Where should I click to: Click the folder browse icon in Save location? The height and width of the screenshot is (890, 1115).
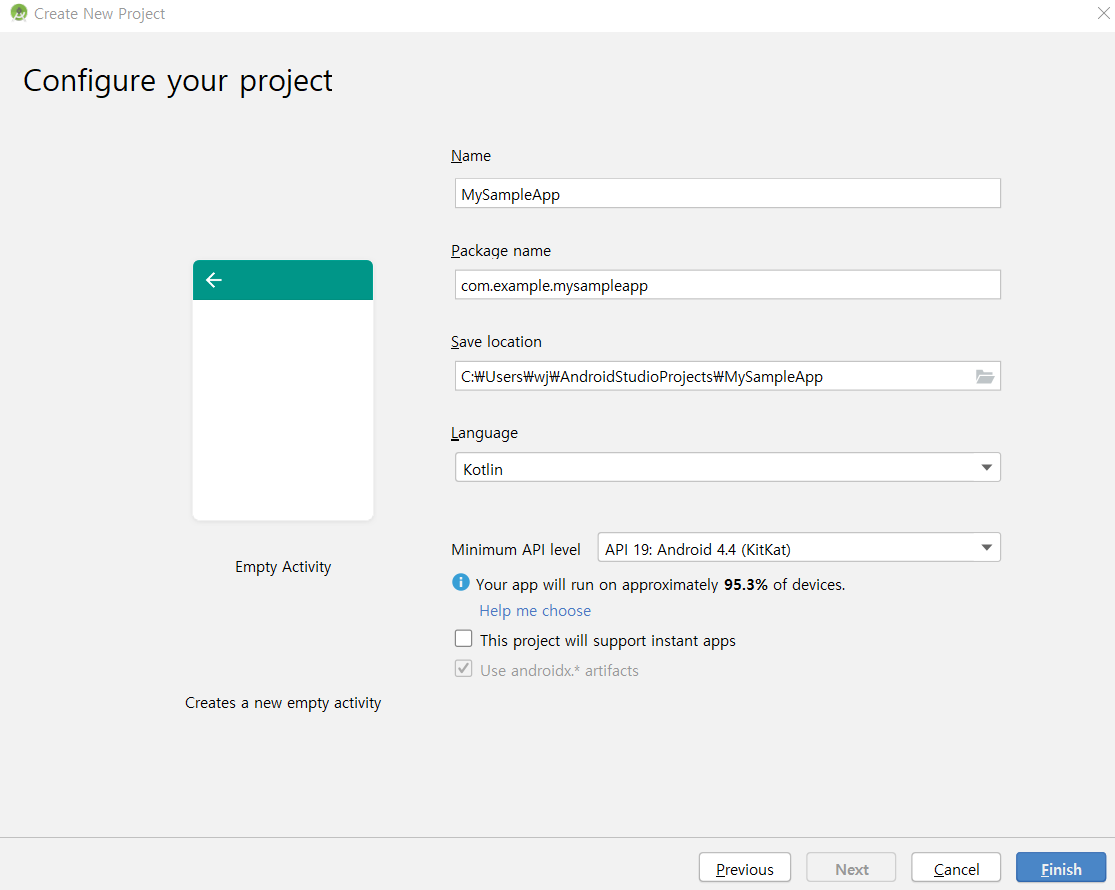click(984, 377)
